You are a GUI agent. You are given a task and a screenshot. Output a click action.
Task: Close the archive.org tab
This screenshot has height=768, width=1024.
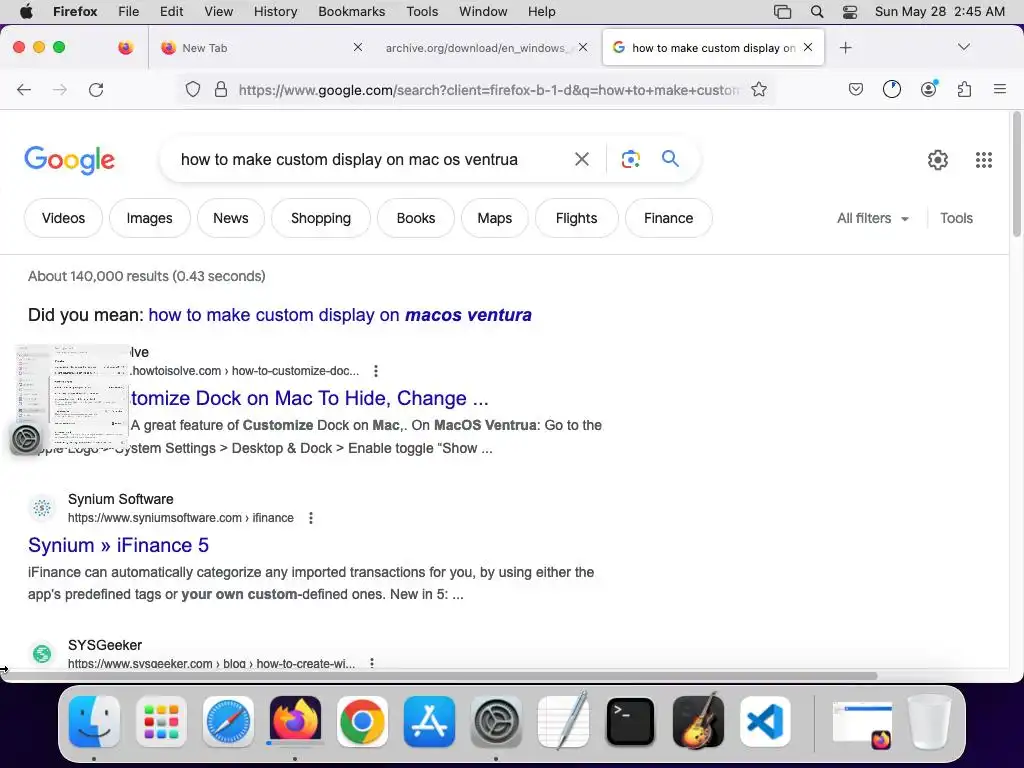583,47
